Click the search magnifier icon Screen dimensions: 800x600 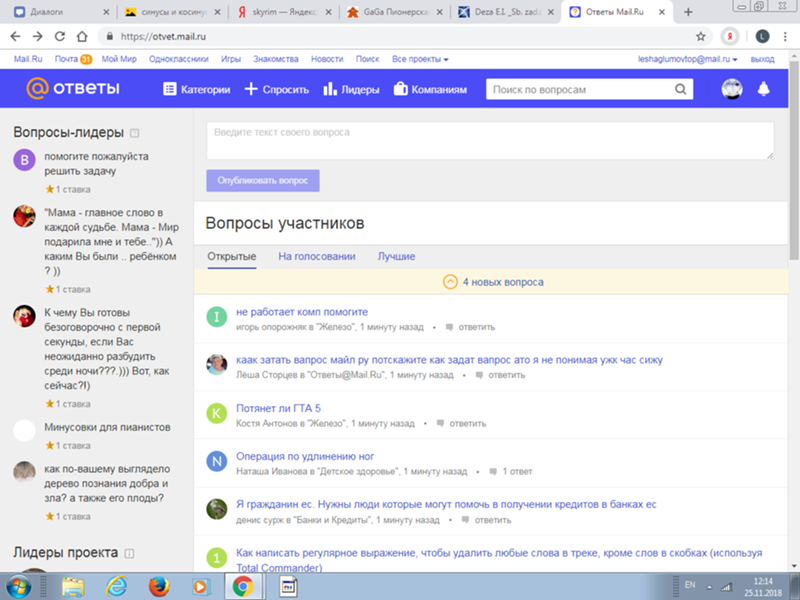(680, 89)
